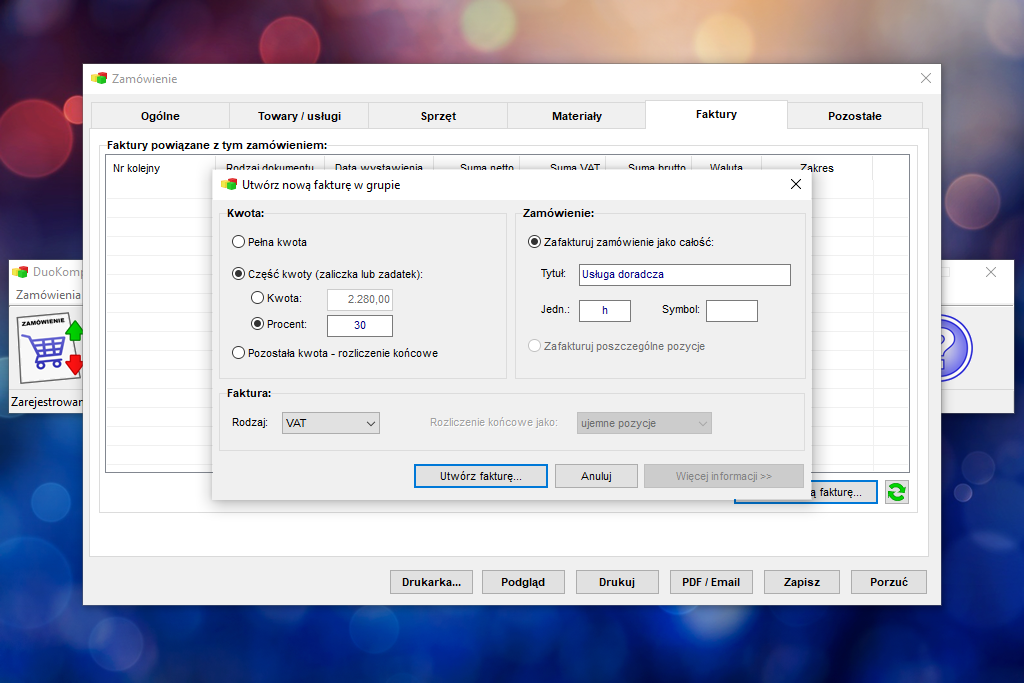Click the Drukarka... button
This screenshot has width=1024, height=683.
(432, 582)
